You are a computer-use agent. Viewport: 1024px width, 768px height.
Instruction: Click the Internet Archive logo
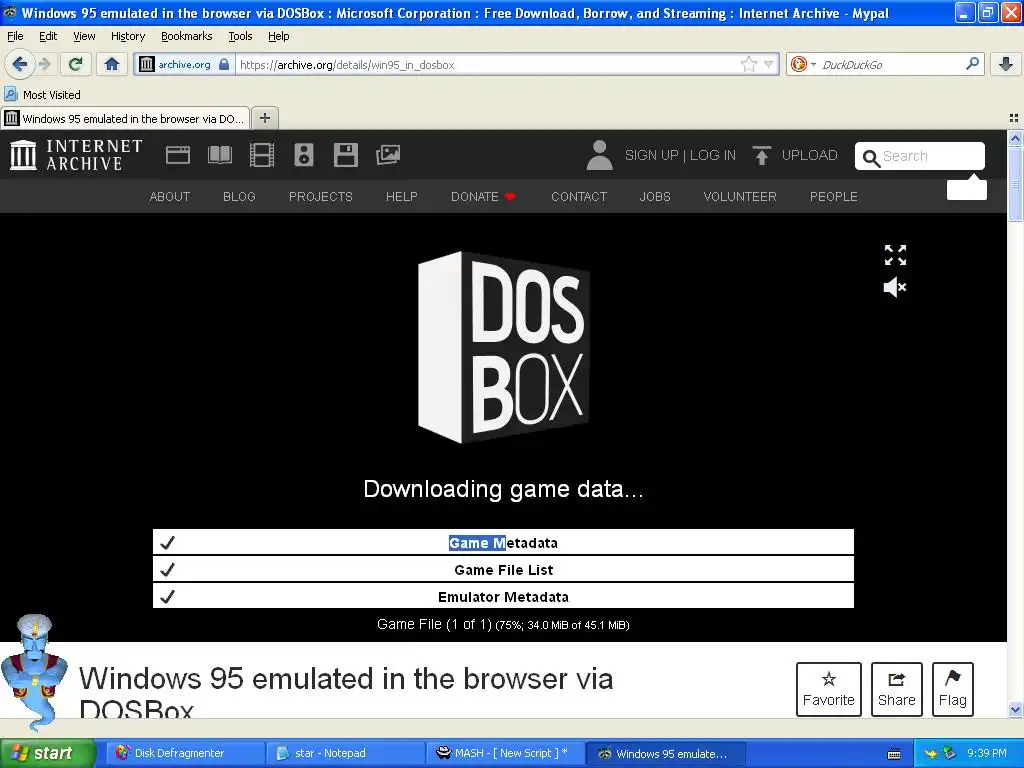[76, 155]
